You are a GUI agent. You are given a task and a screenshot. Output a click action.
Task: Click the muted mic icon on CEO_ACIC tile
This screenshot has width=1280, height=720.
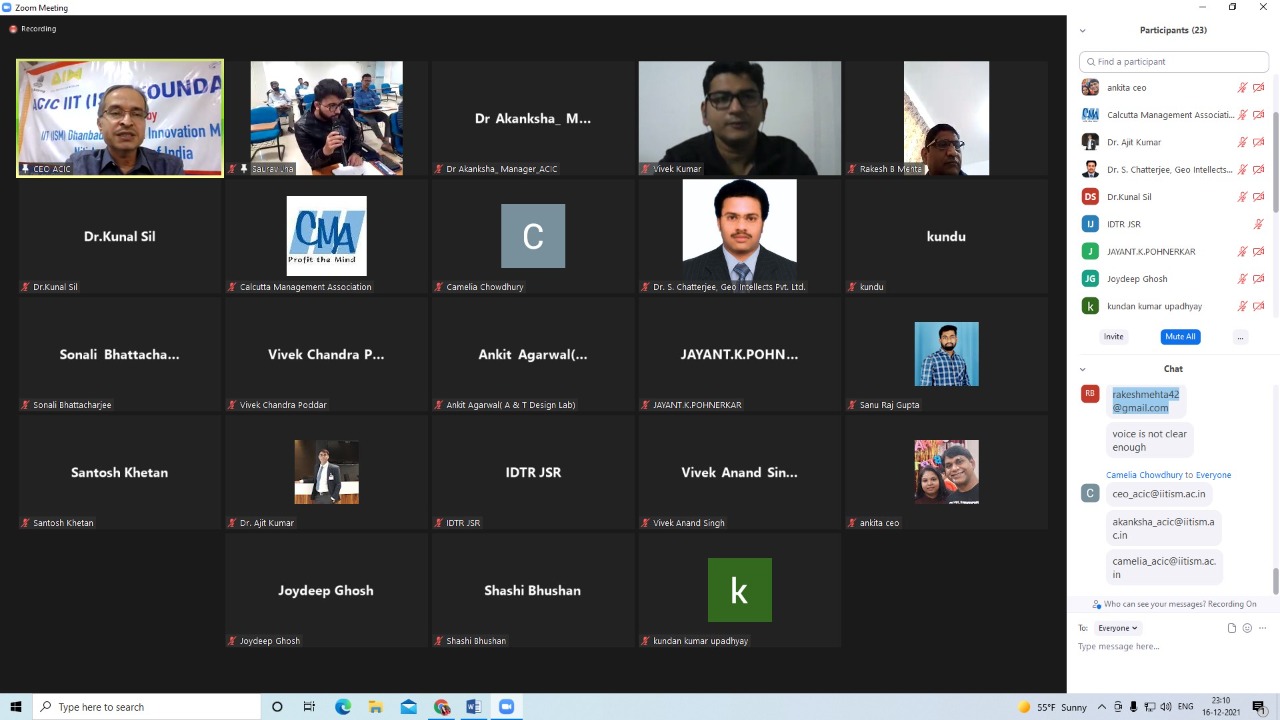coord(25,168)
